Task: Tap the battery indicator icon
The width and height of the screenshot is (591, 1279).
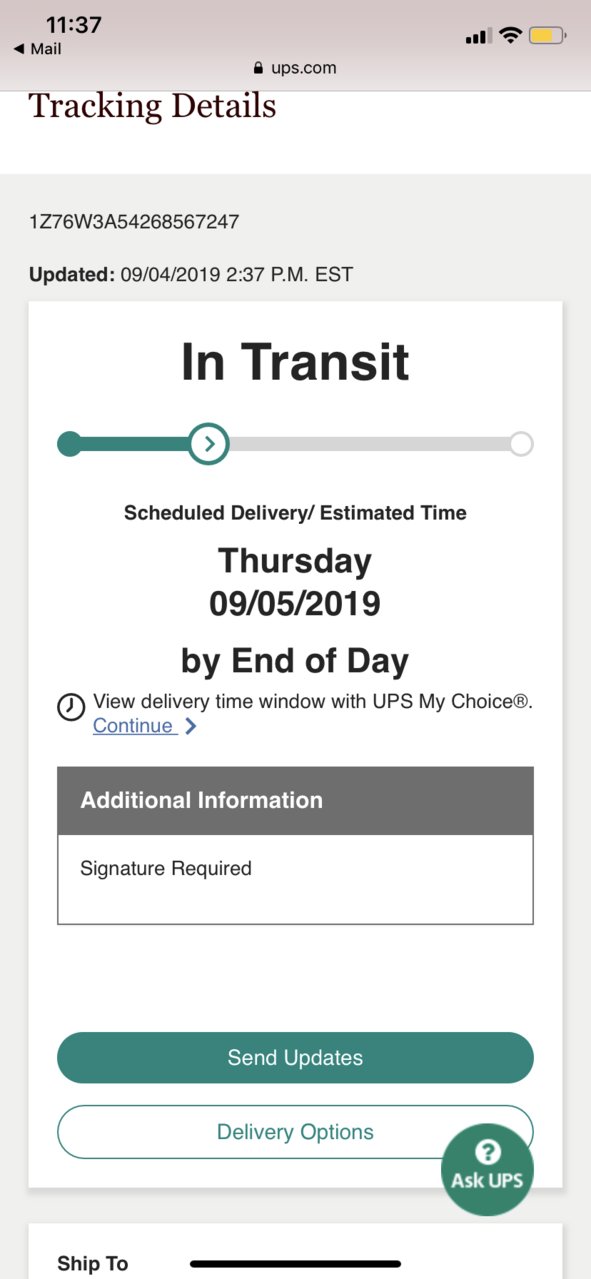Action: pyautogui.click(x=548, y=36)
